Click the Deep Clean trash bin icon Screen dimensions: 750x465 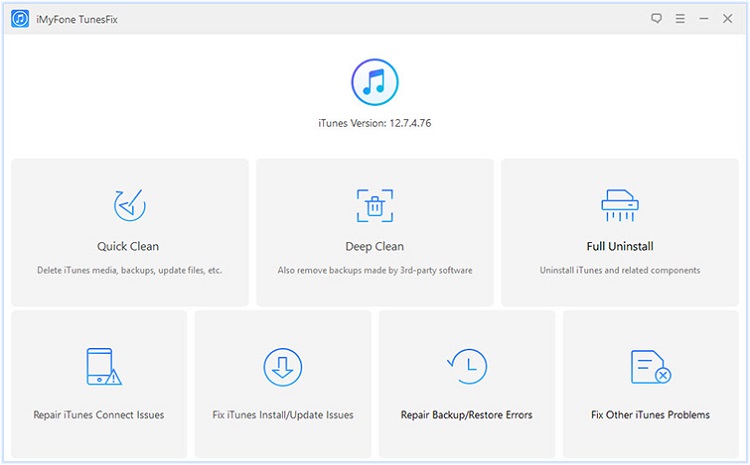tap(375, 206)
